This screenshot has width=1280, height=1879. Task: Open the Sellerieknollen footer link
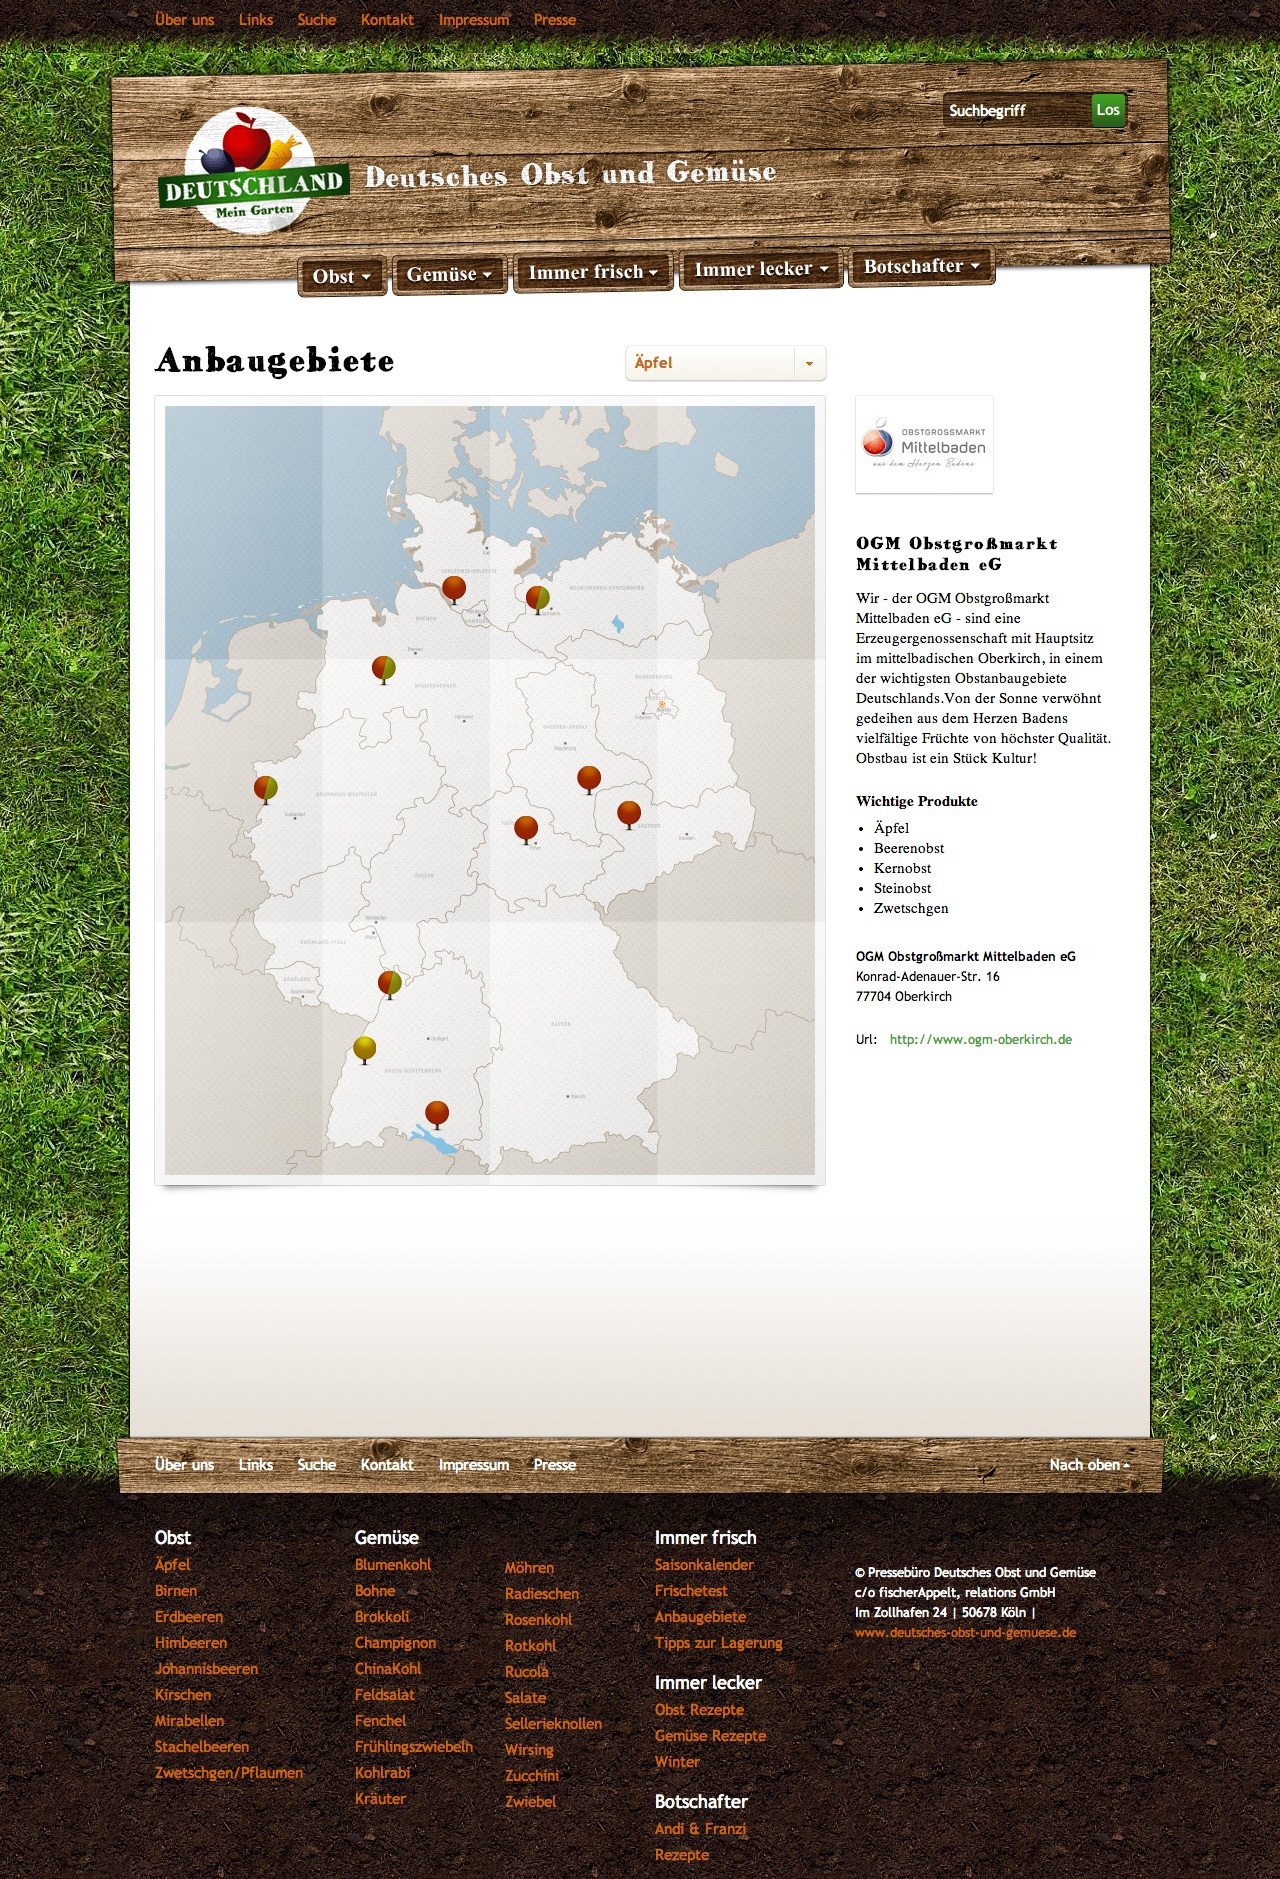[x=553, y=1723]
